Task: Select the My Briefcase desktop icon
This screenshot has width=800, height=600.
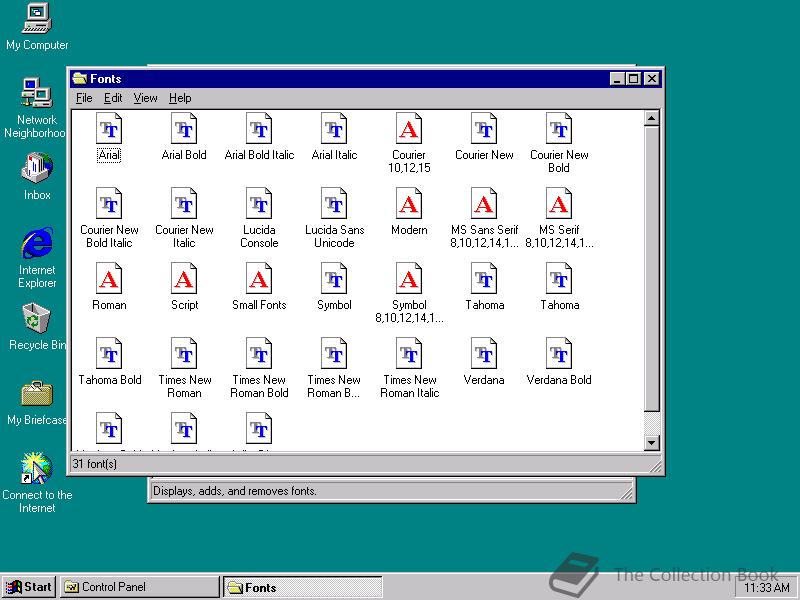Action: pyautogui.click(x=37, y=403)
